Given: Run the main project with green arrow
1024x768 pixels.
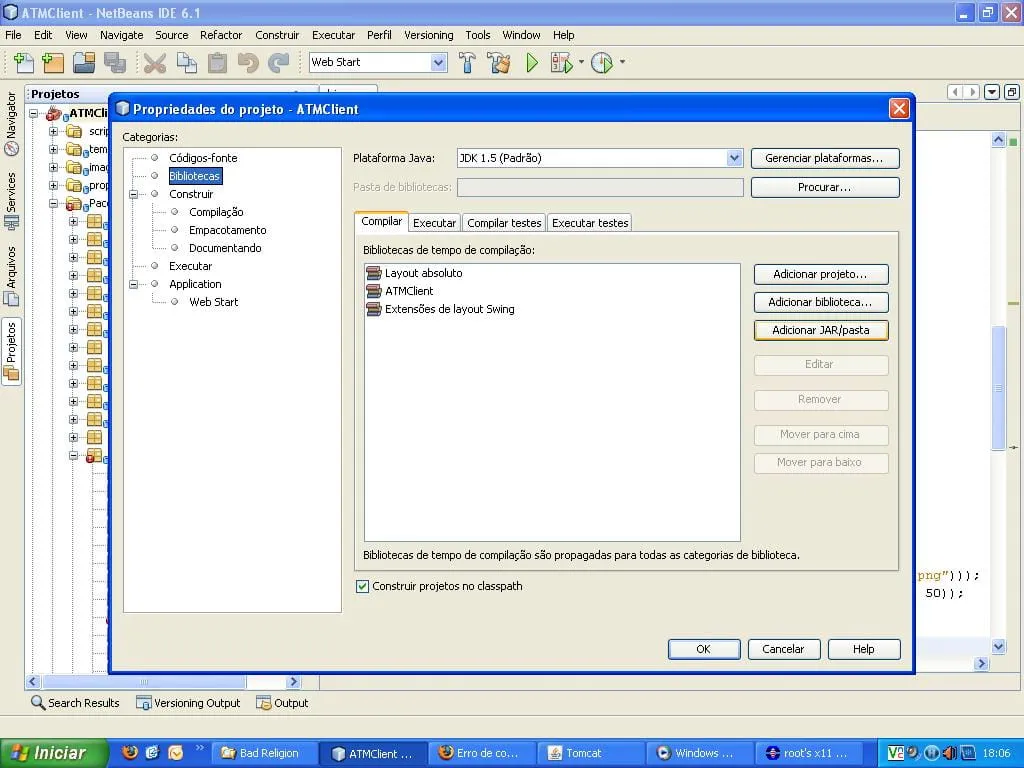Looking at the screenshot, I should pyautogui.click(x=532, y=63).
